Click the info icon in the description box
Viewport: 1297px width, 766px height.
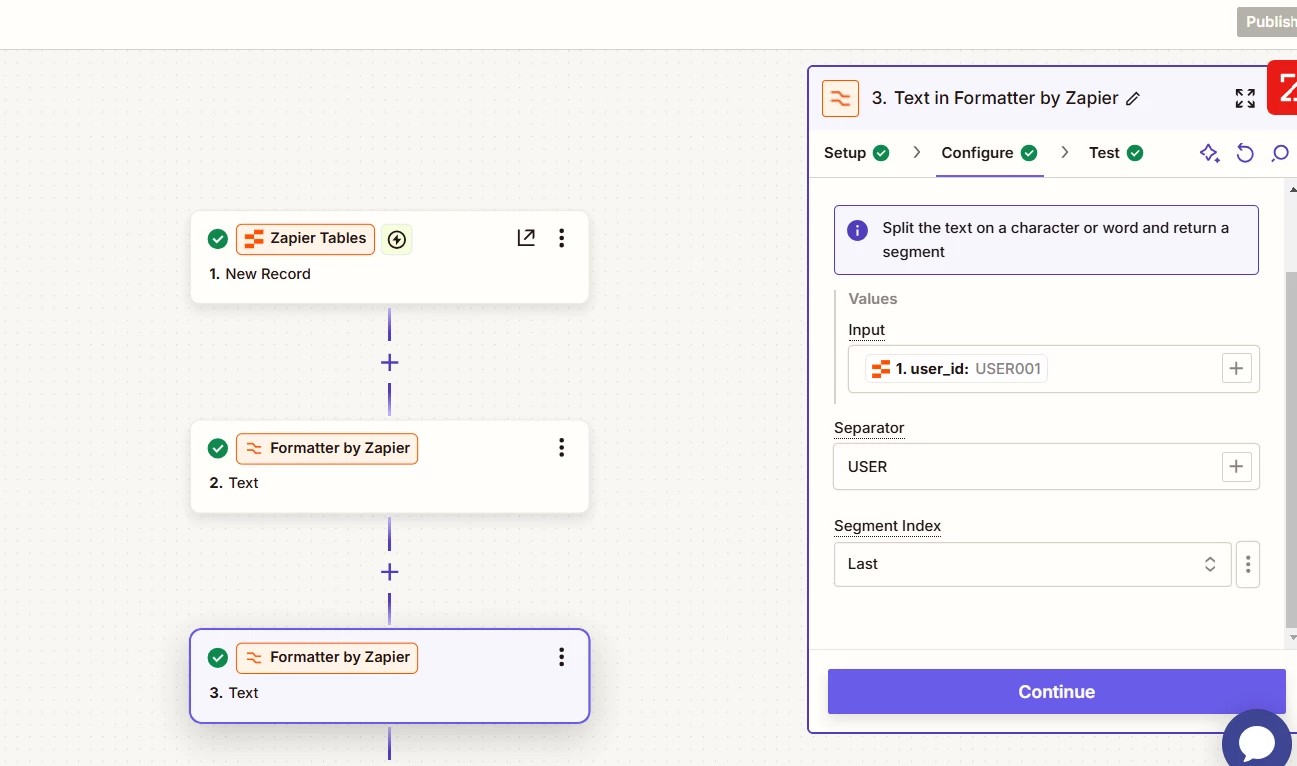click(x=857, y=230)
